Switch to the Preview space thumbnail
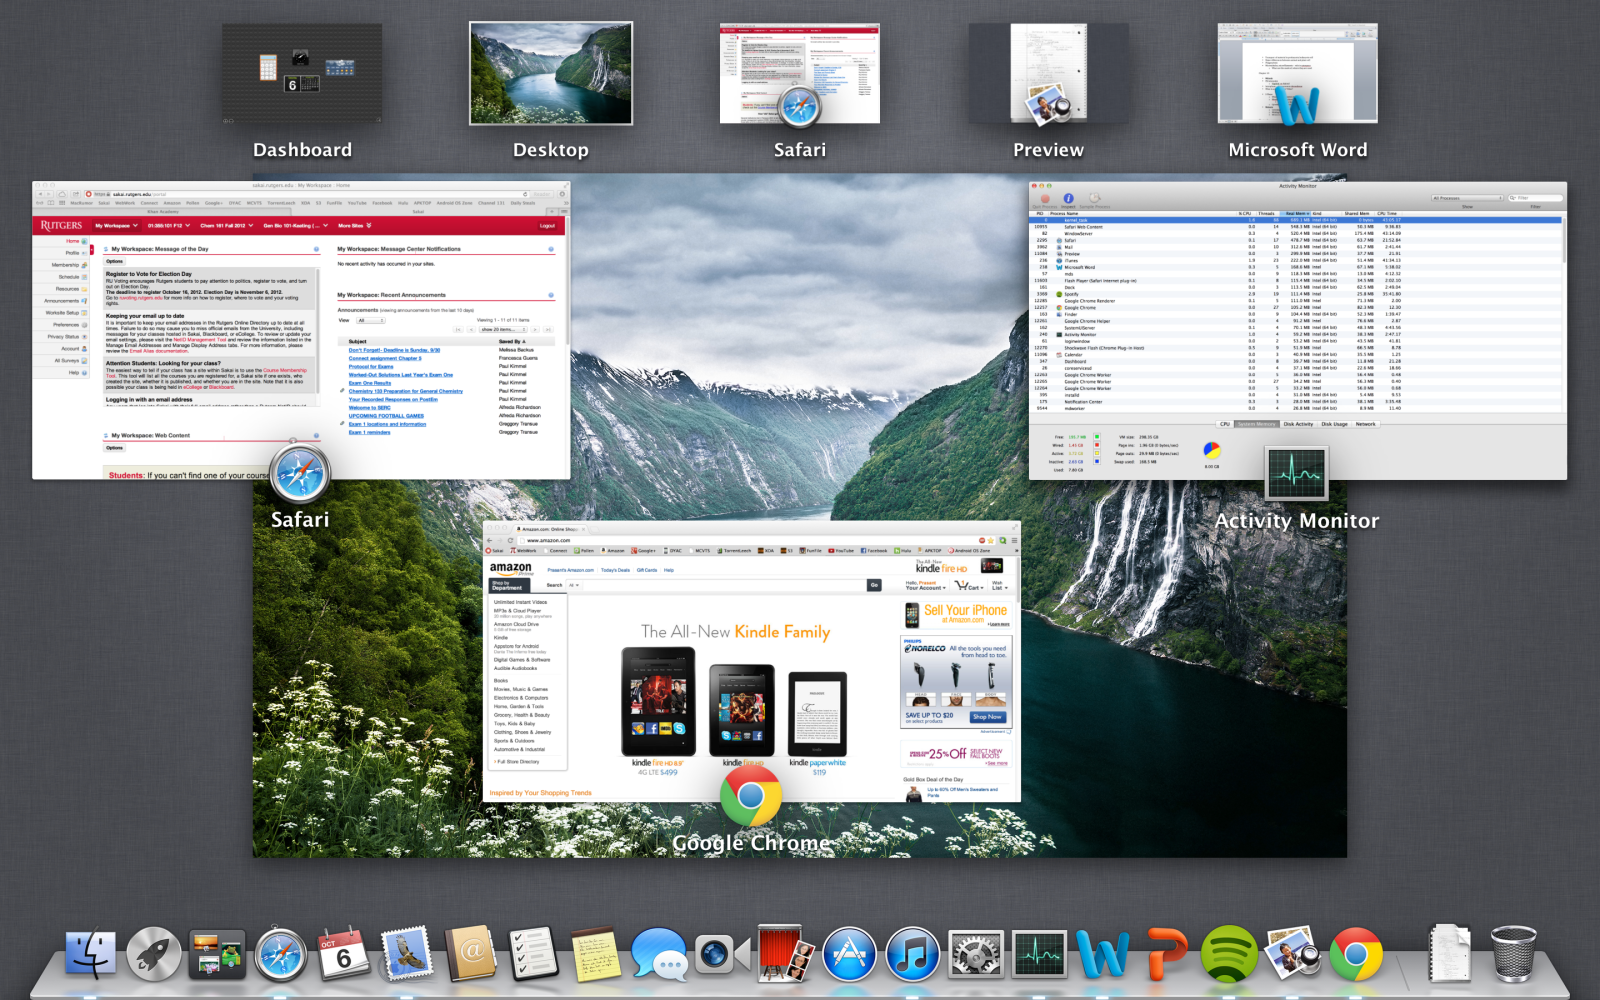The width and height of the screenshot is (1600, 1000). tap(1048, 74)
